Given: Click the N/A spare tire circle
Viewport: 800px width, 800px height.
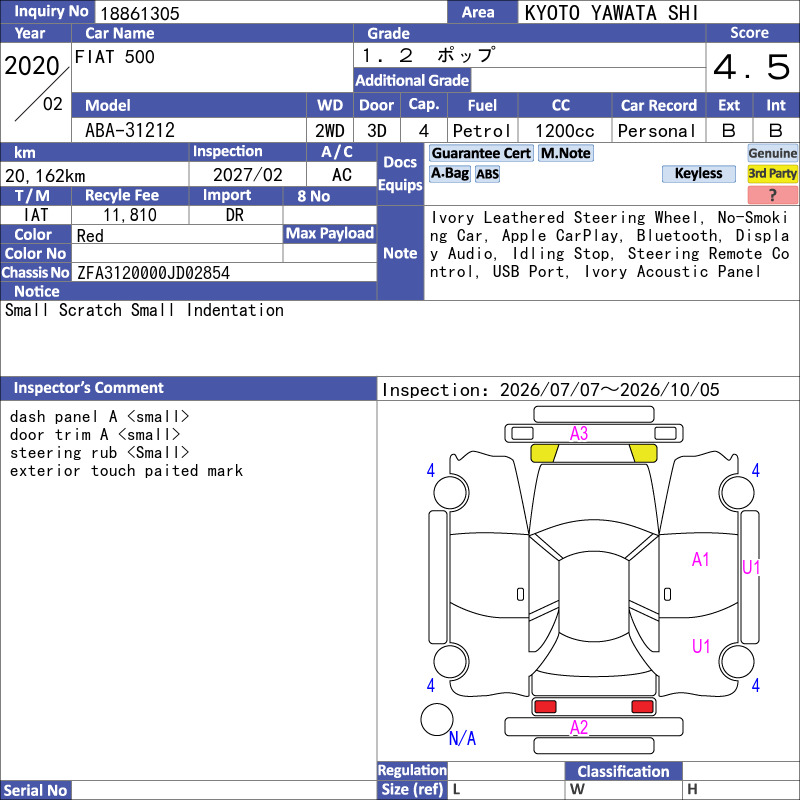Looking at the screenshot, I should [437, 719].
